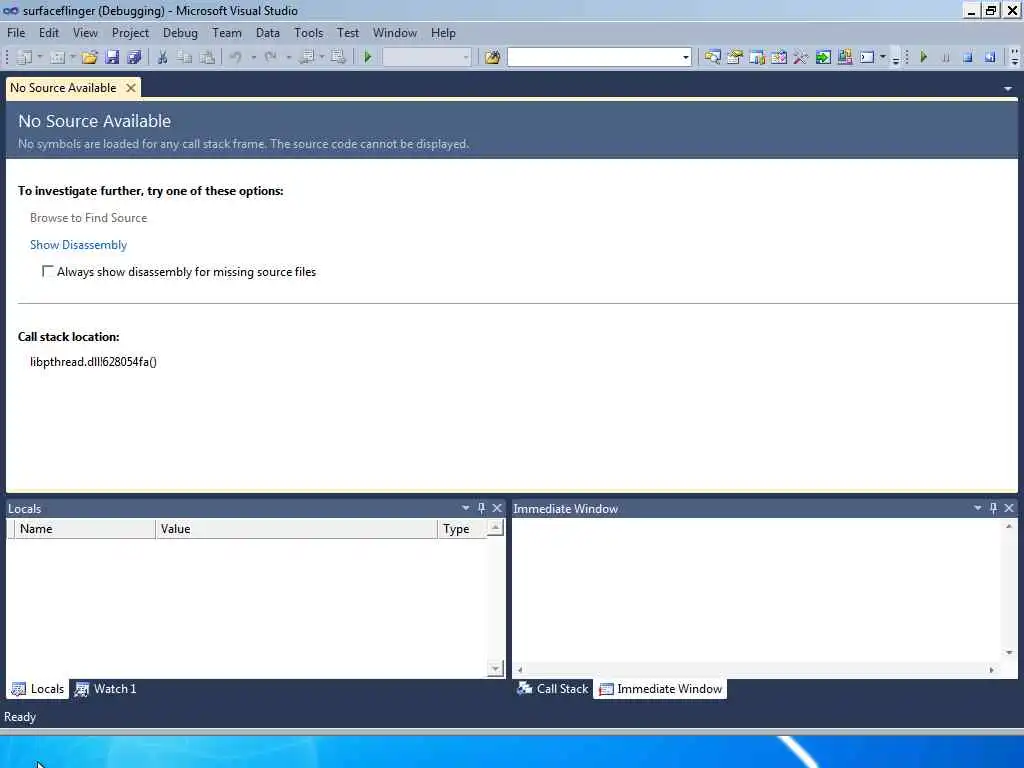Open the Properties Window icon
Image resolution: width=1024 pixels, height=768 pixels.
point(735,57)
